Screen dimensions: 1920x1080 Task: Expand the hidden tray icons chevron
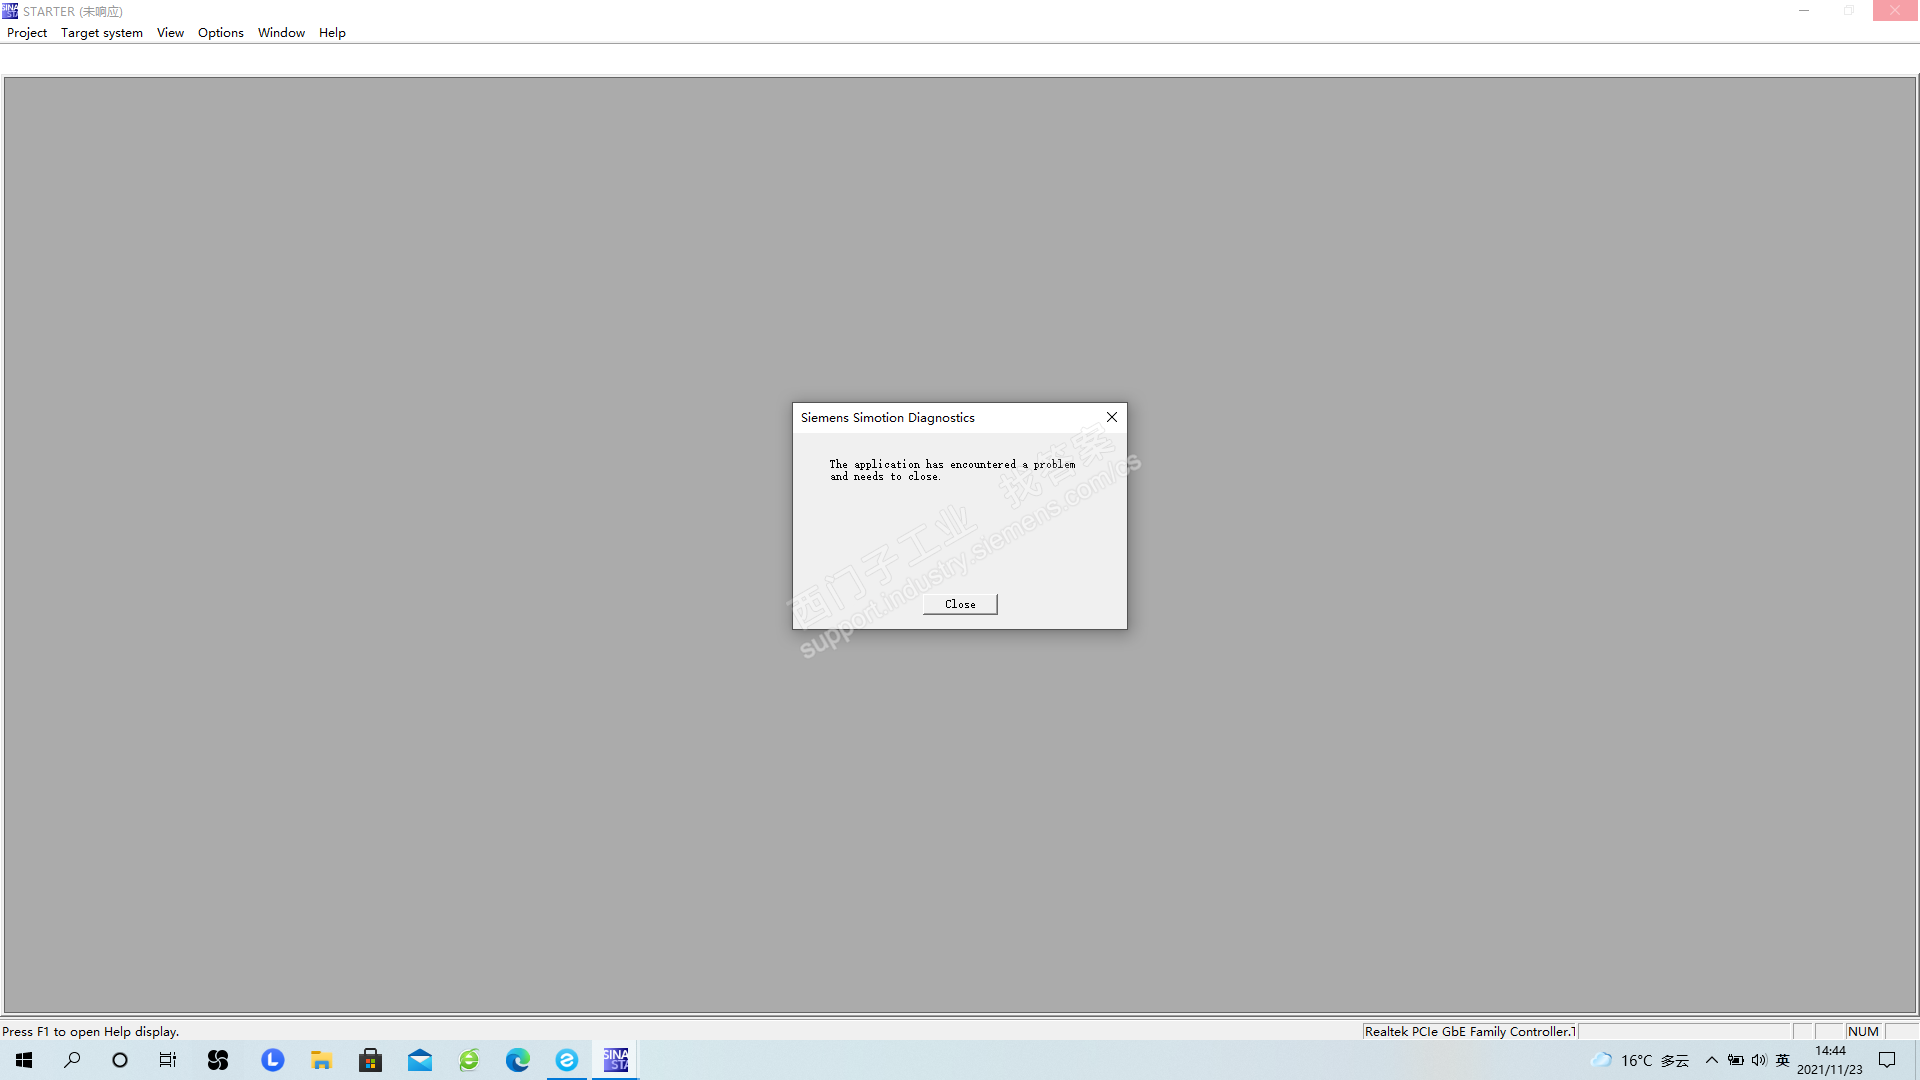coord(1711,1060)
